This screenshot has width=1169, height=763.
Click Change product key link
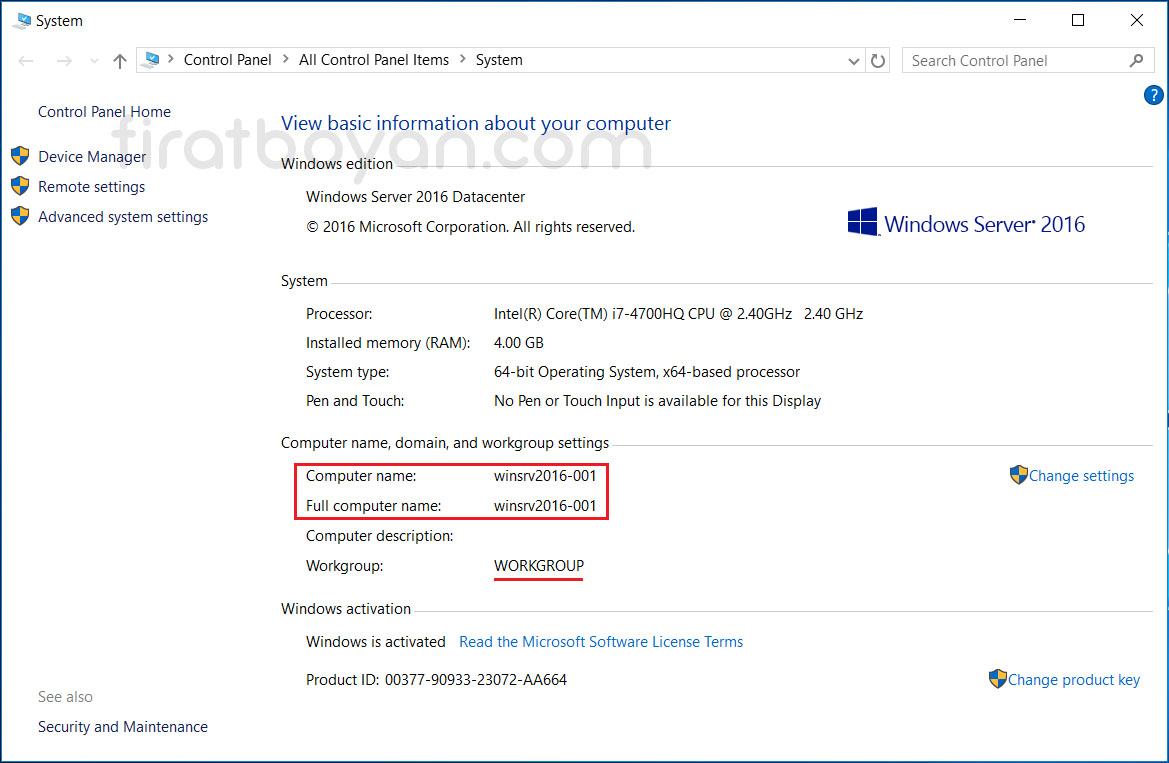[x=1074, y=679]
